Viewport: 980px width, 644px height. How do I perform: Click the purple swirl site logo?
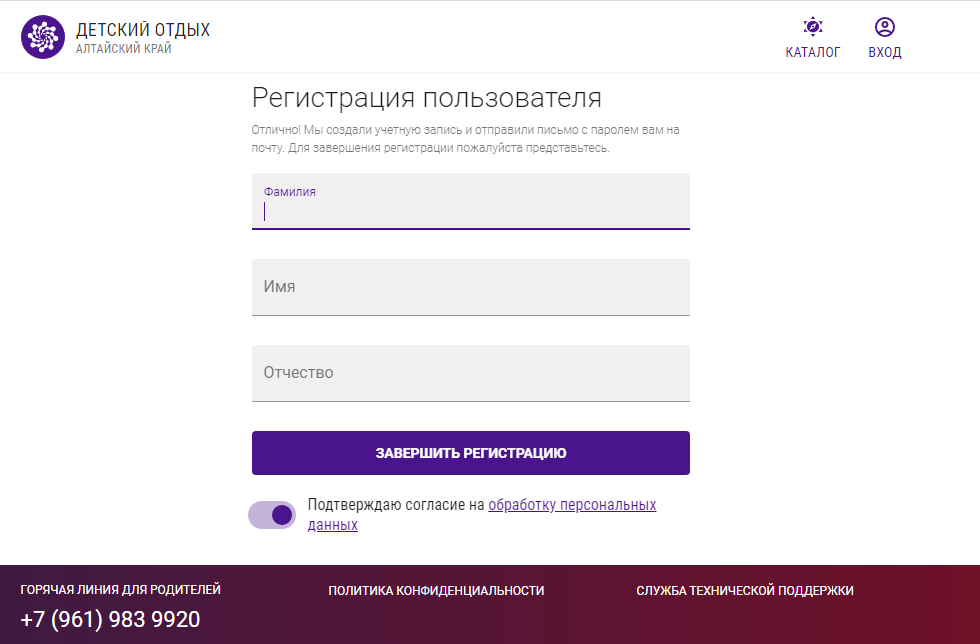click(x=42, y=37)
